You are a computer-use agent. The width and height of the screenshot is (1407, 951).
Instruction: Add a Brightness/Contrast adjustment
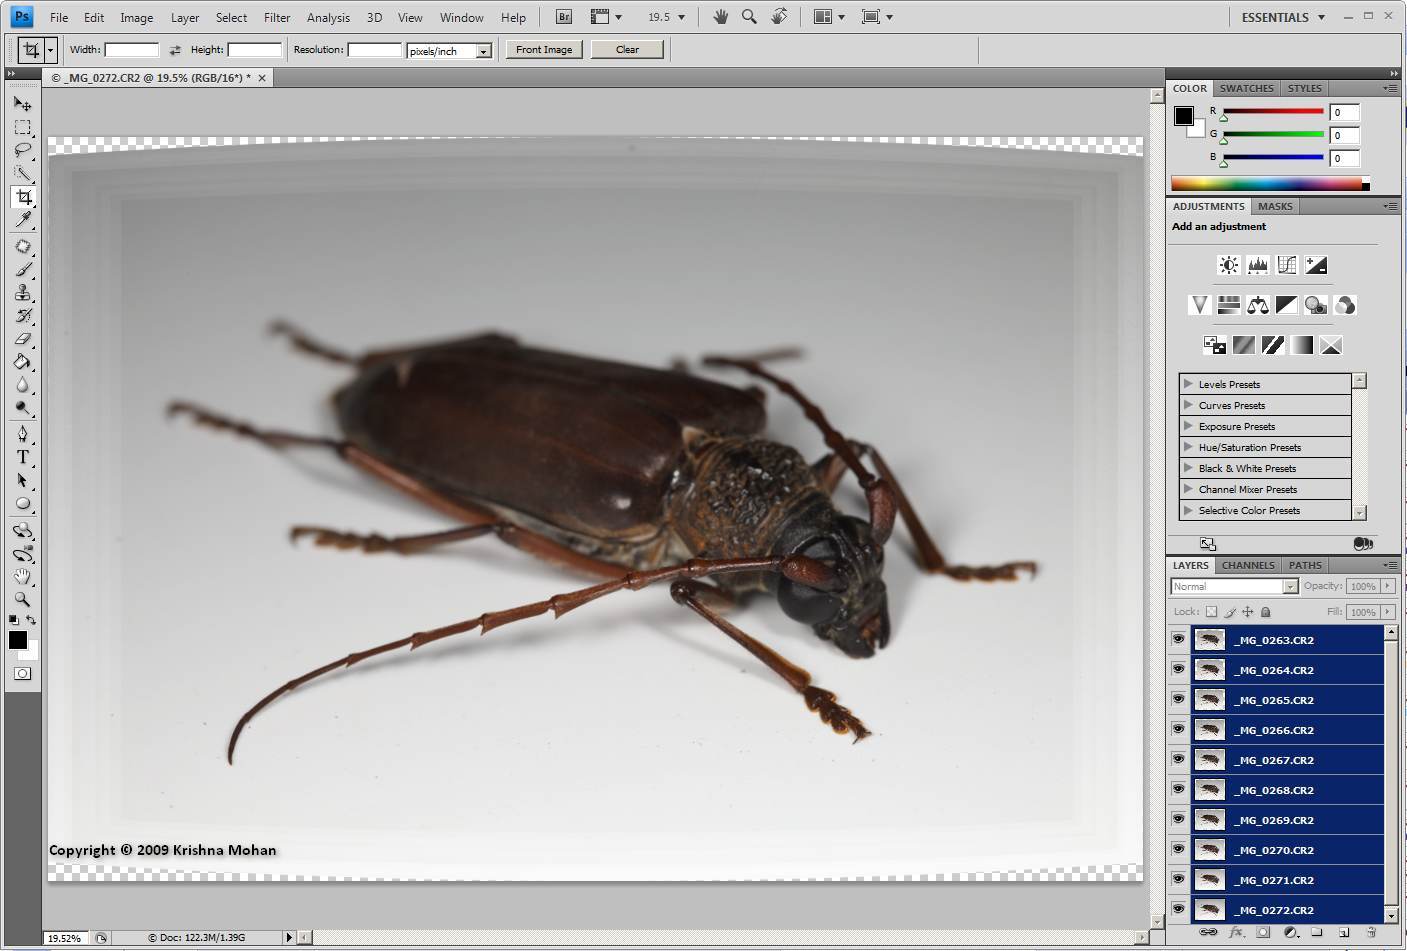[1228, 265]
